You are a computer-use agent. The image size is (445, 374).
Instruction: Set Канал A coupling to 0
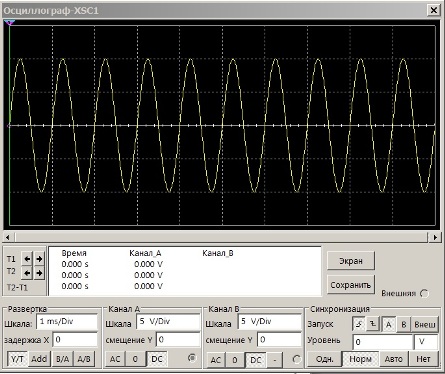click(135, 359)
